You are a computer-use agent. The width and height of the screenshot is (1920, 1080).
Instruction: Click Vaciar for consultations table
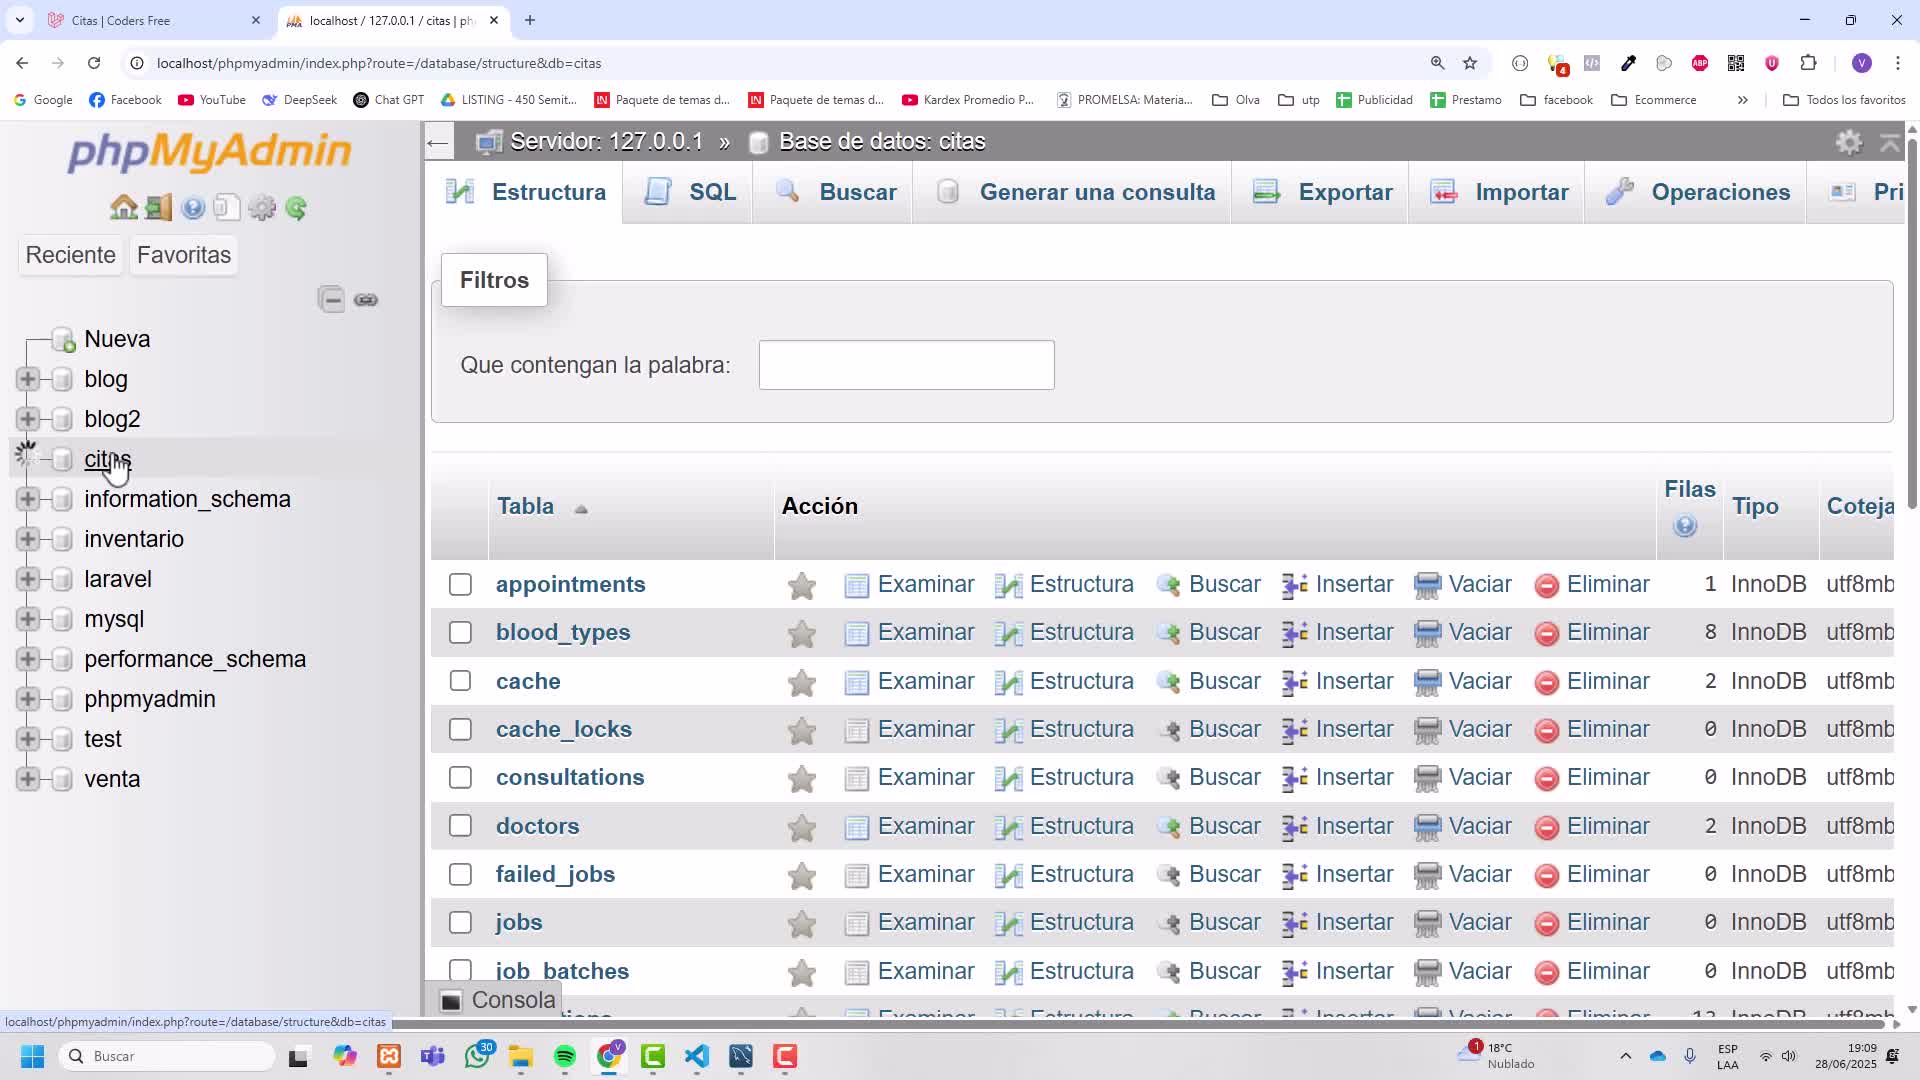coord(1463,777)
